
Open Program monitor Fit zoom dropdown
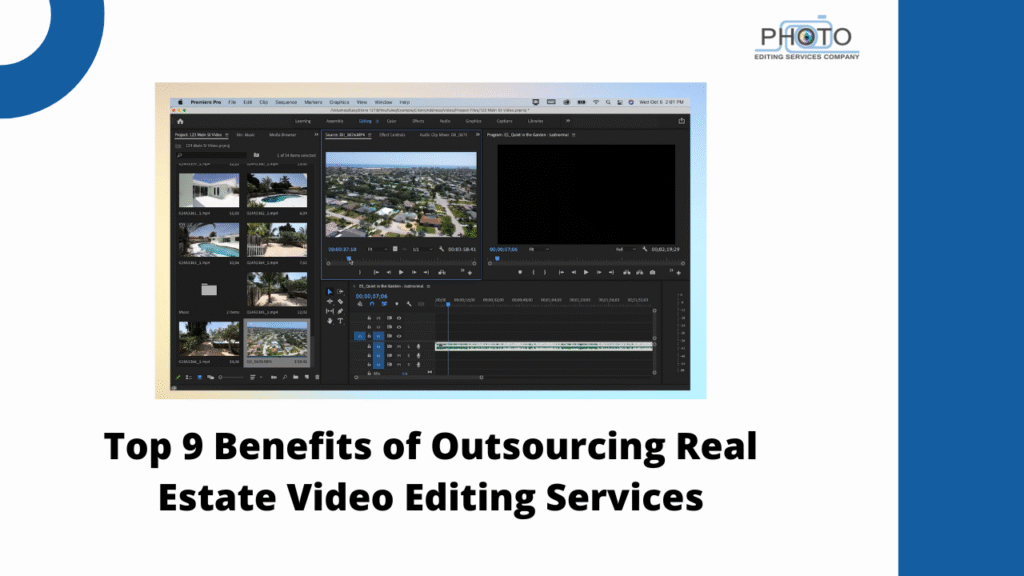[x=538, y=249]
